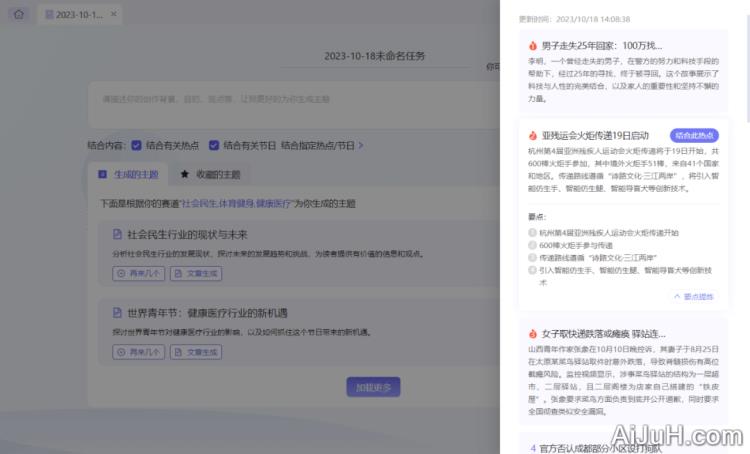Click the flame icon beside 男子走失25年回家
Screen dimensions: 750x454
tap(533, 46)
